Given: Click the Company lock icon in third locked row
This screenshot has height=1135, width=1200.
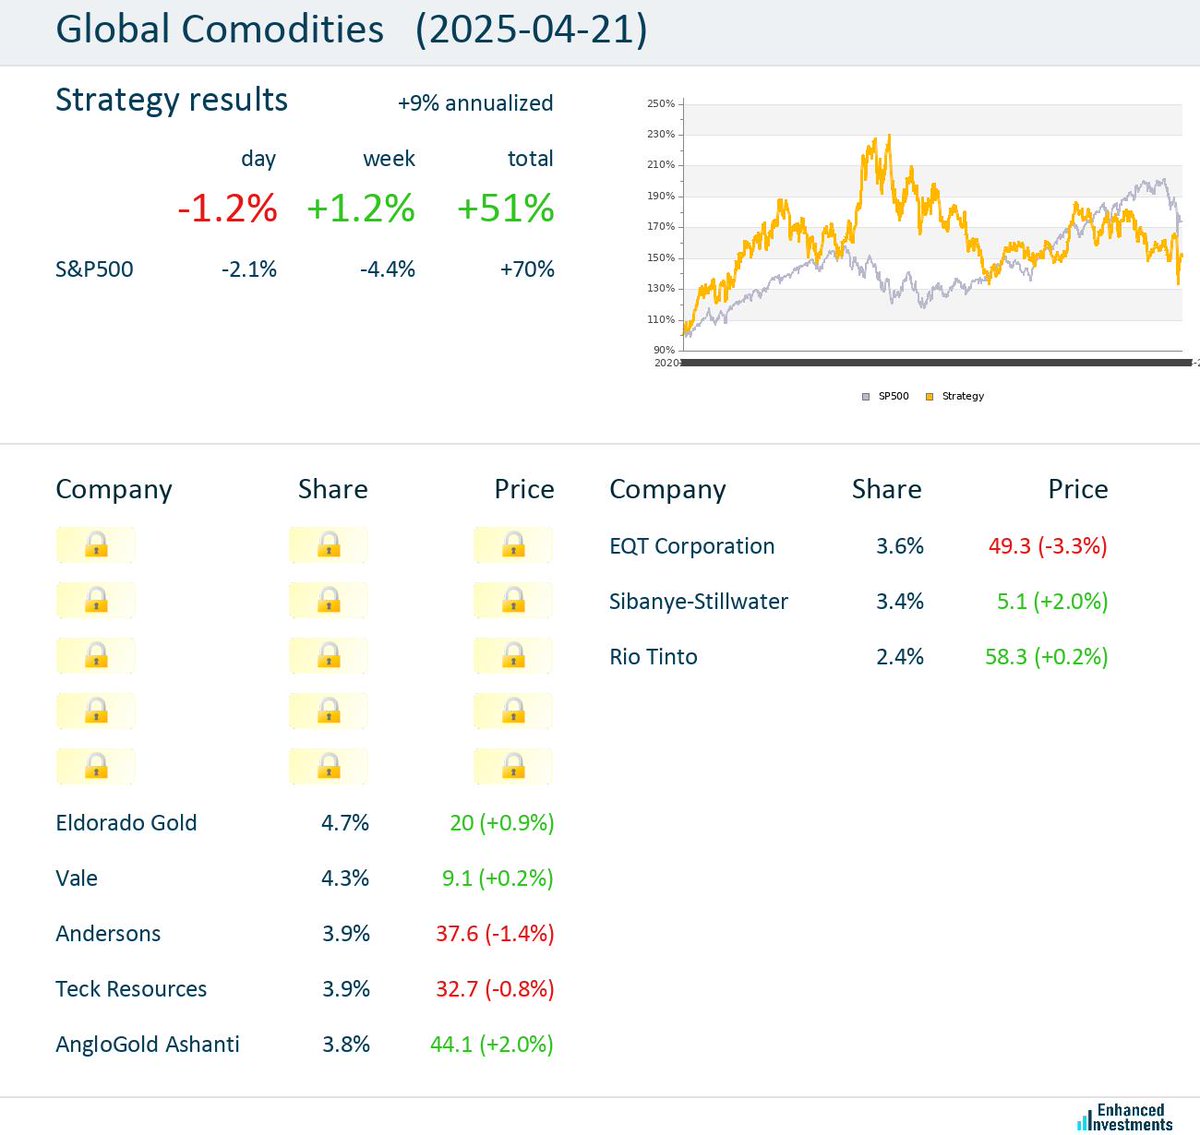Looking at the screenshot, I should (x=96, y=656).
